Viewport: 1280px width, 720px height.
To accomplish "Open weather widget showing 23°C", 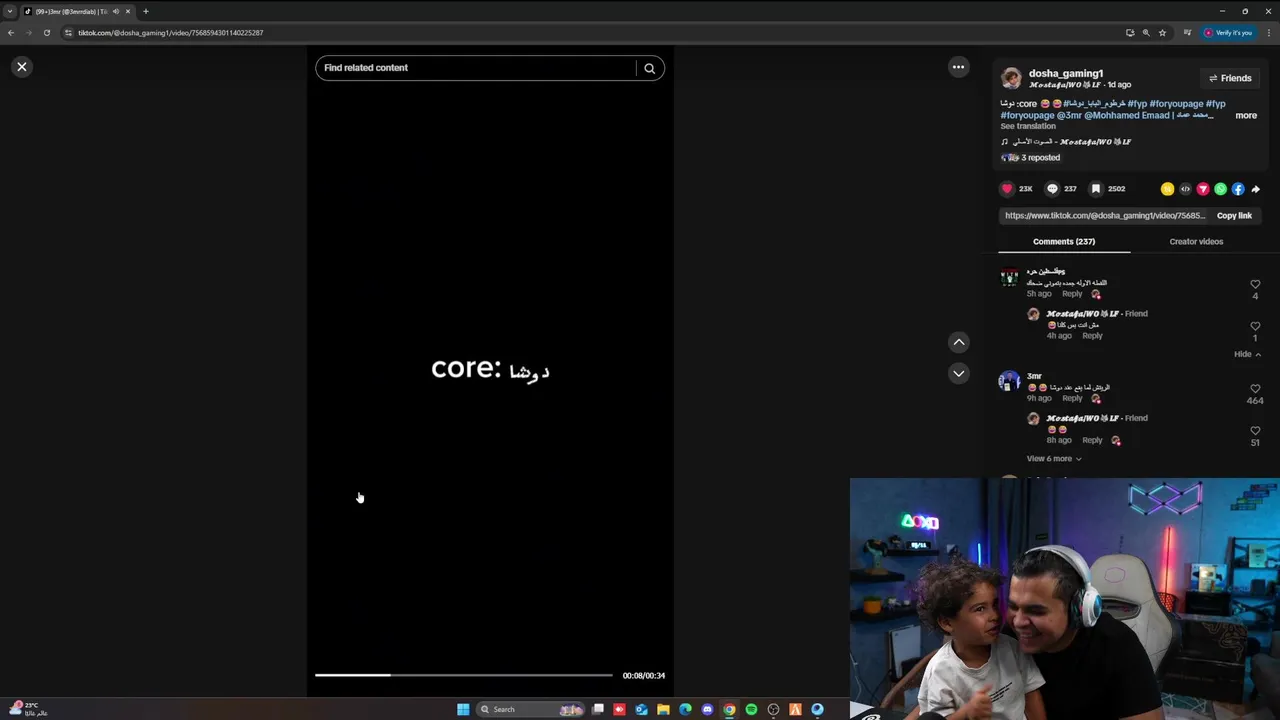I will tap(27, 709).
